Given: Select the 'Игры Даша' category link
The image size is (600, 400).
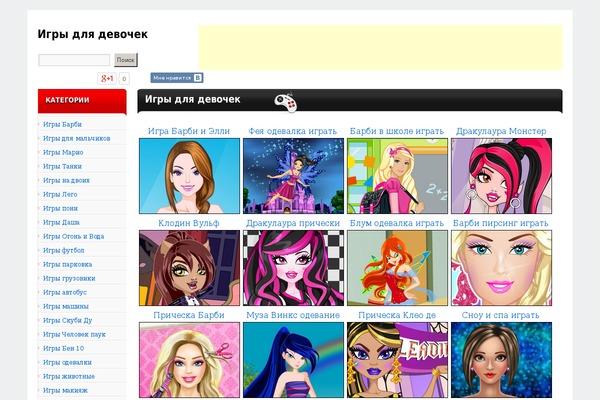Looking at the screenshot, I should click(x=61, y=222).
